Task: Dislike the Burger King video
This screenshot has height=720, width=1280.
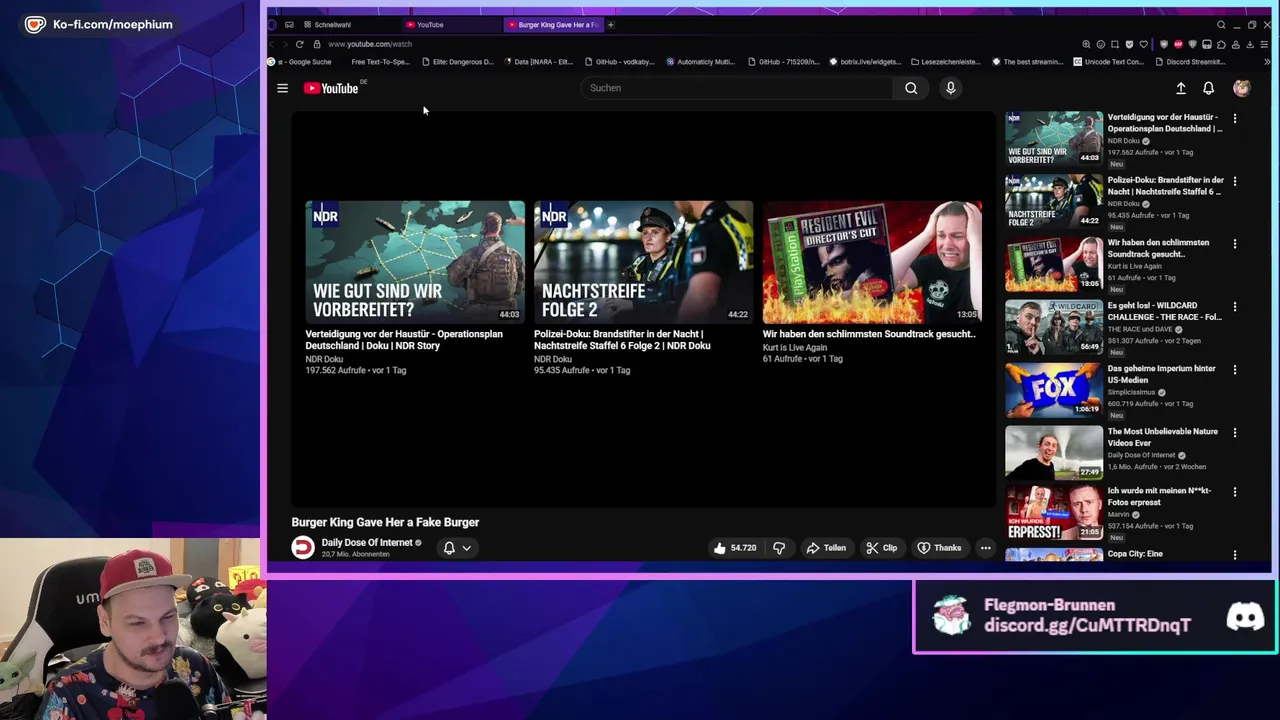Action: [779, 548]
